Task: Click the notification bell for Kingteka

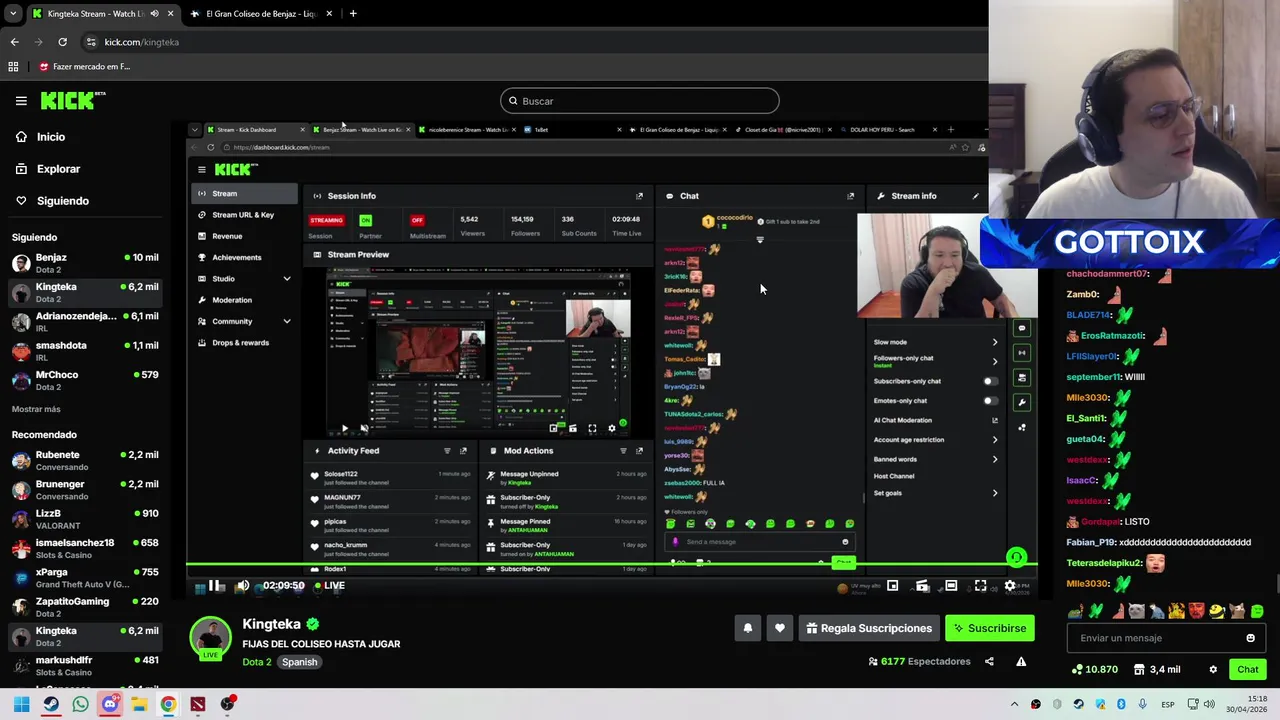Action: 747,628
